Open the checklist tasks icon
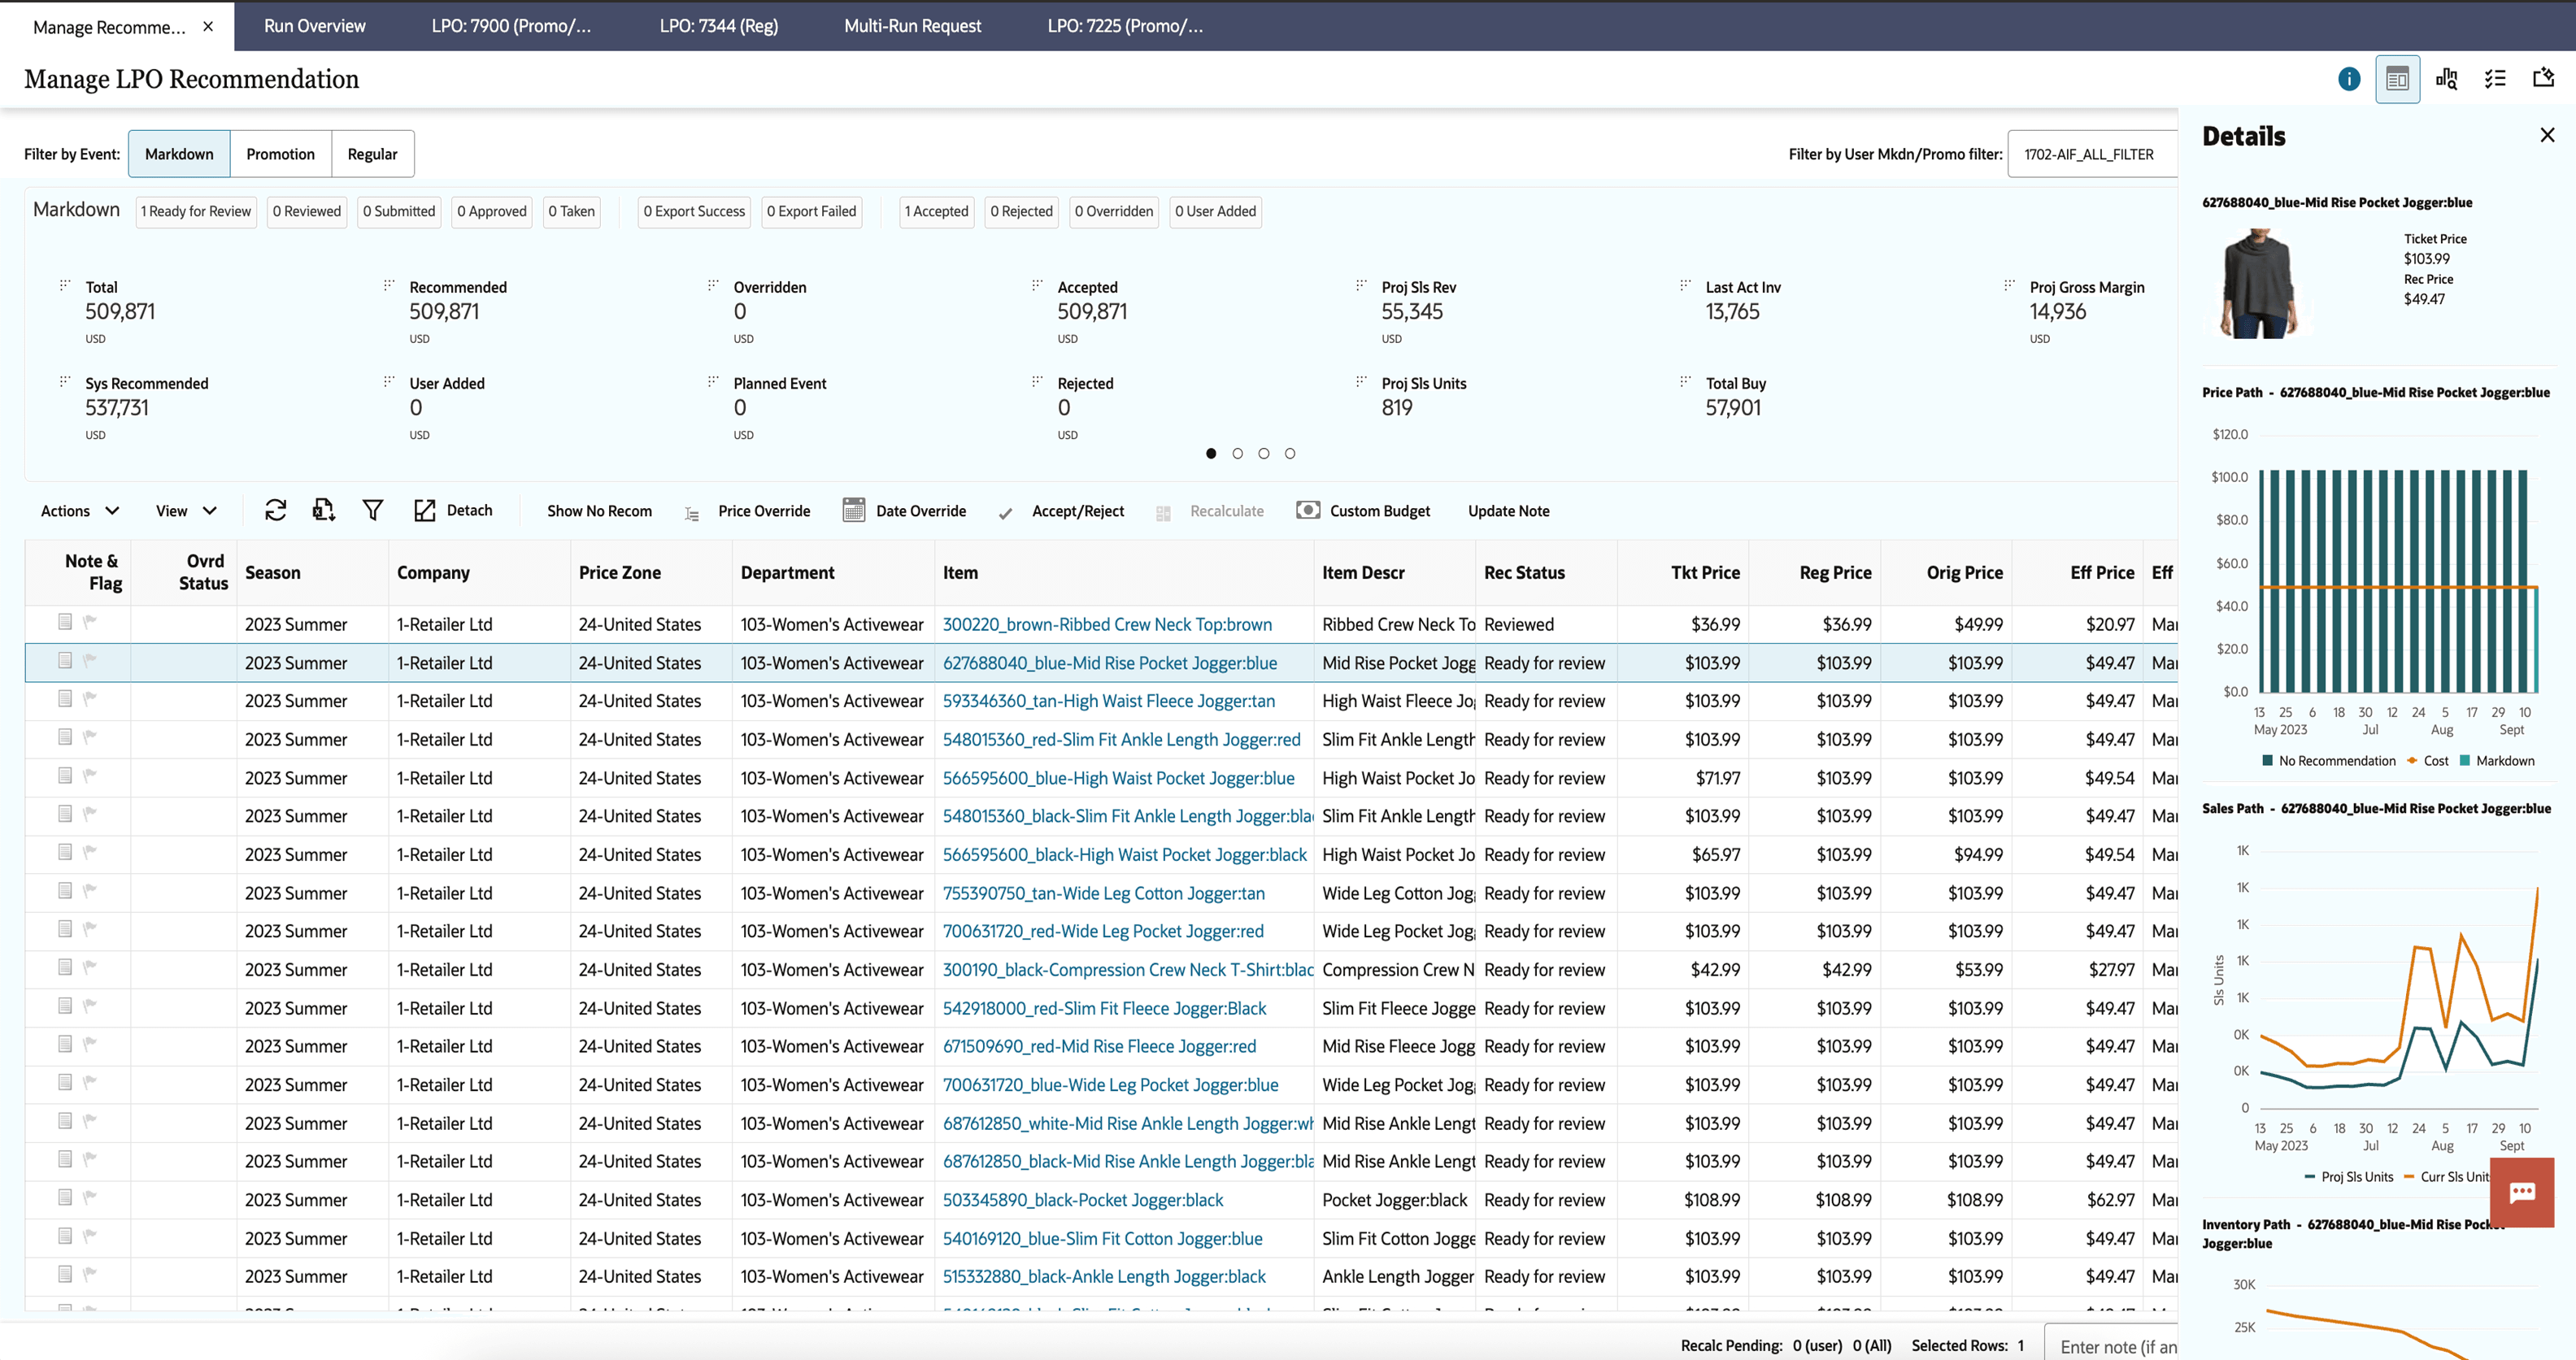Image resolution: width=2576 pixels, height=1360 pixels. (2495, 79)
